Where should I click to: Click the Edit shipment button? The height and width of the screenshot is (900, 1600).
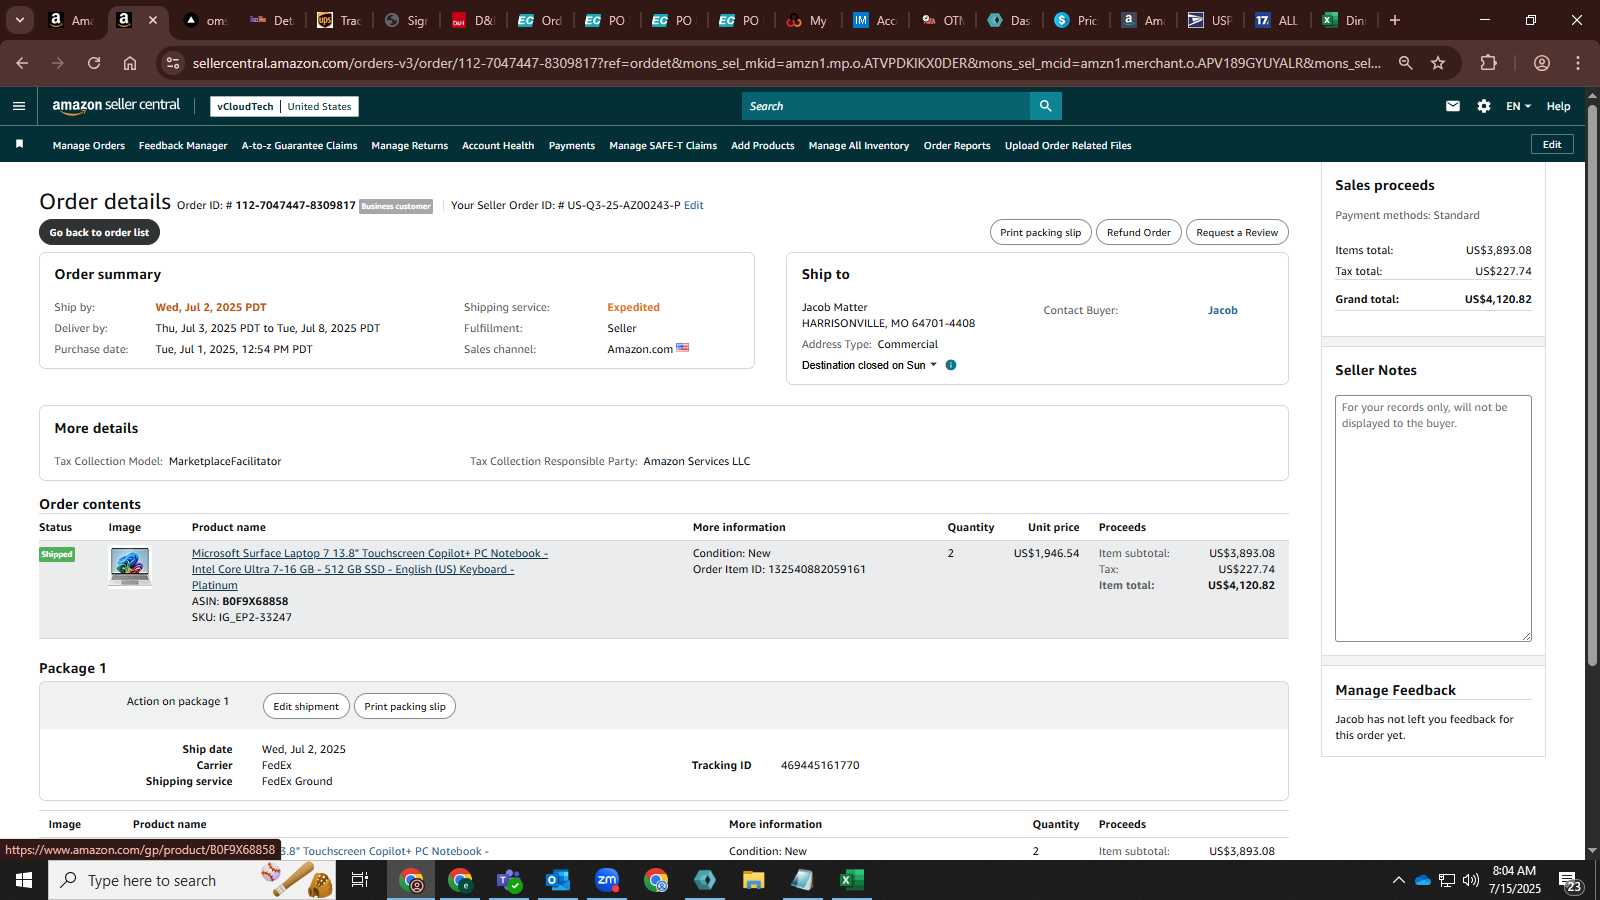[x=306, y=706]
